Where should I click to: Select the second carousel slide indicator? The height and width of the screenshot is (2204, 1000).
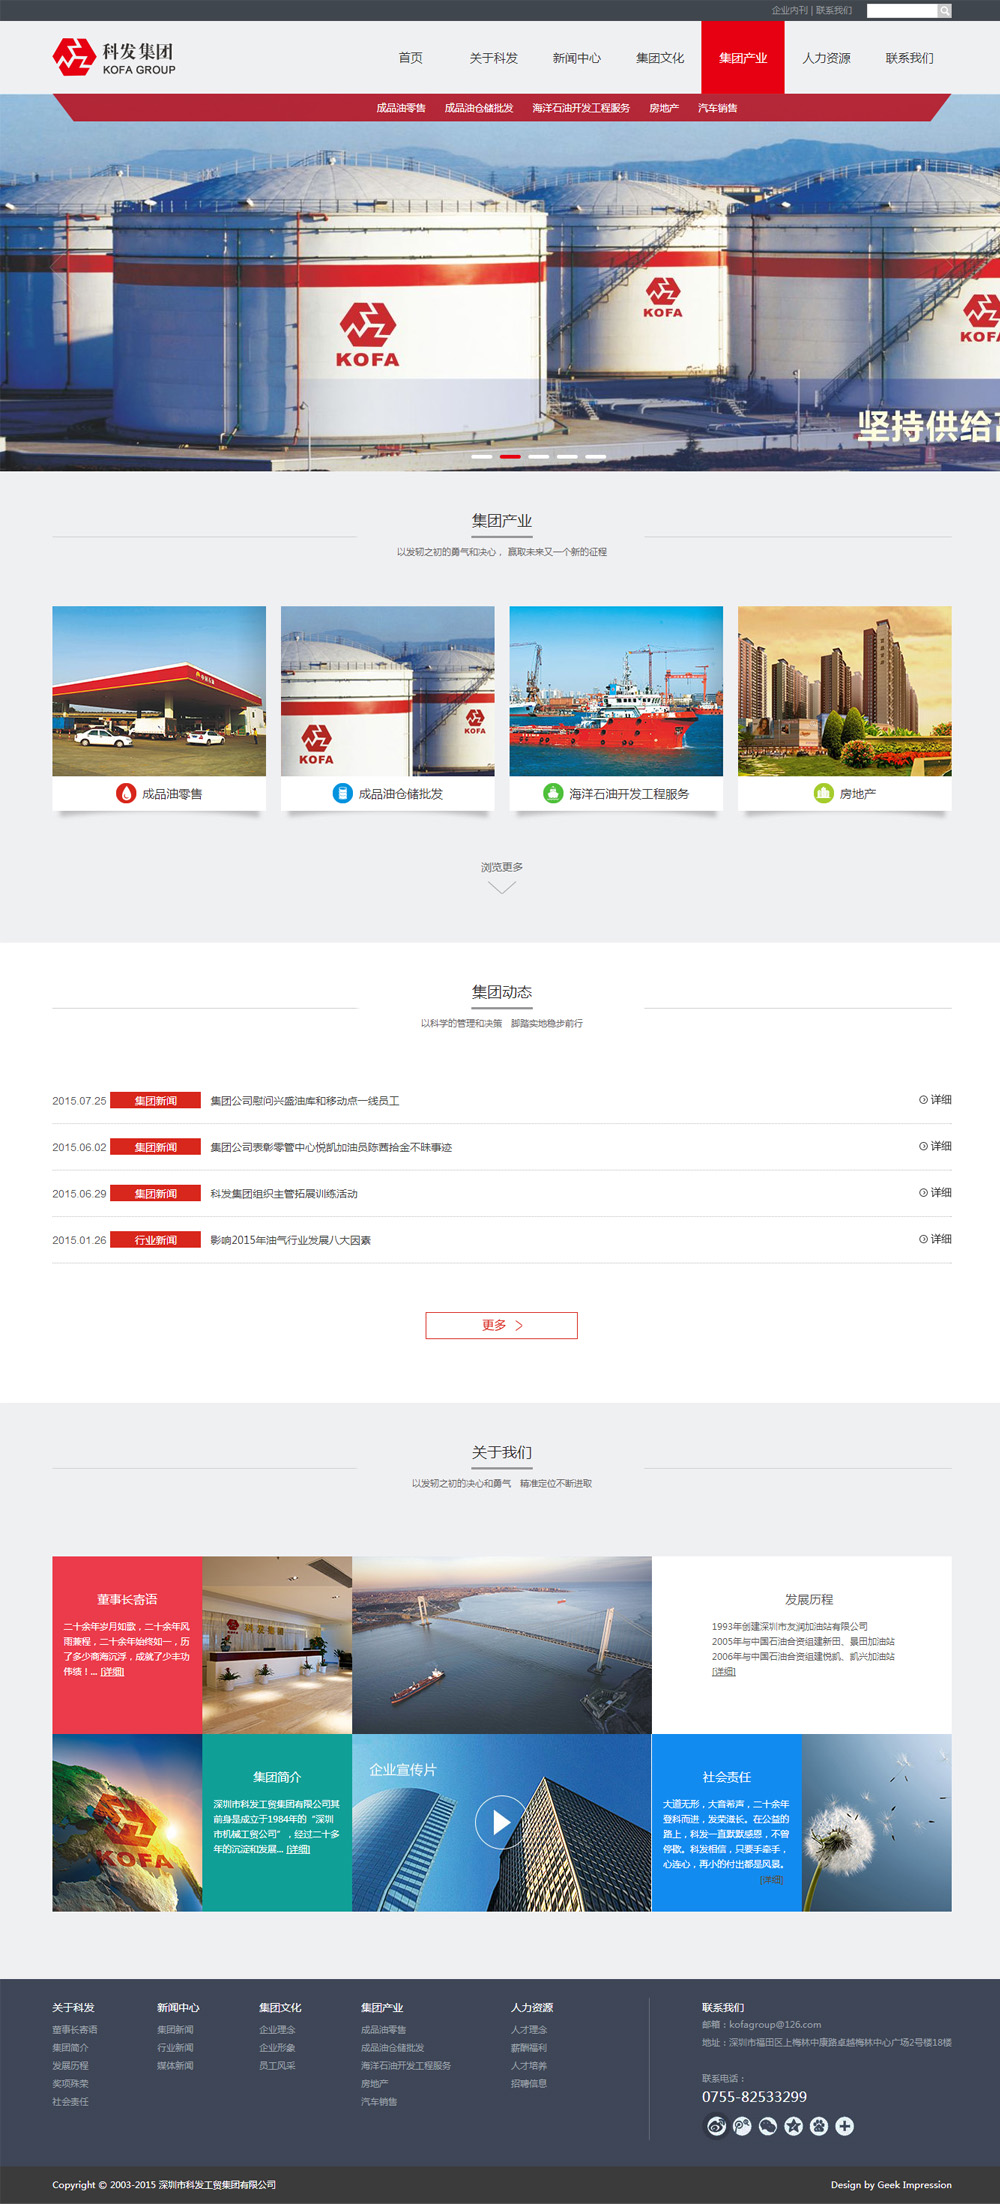pyautogui.click(x=510, y=456)
